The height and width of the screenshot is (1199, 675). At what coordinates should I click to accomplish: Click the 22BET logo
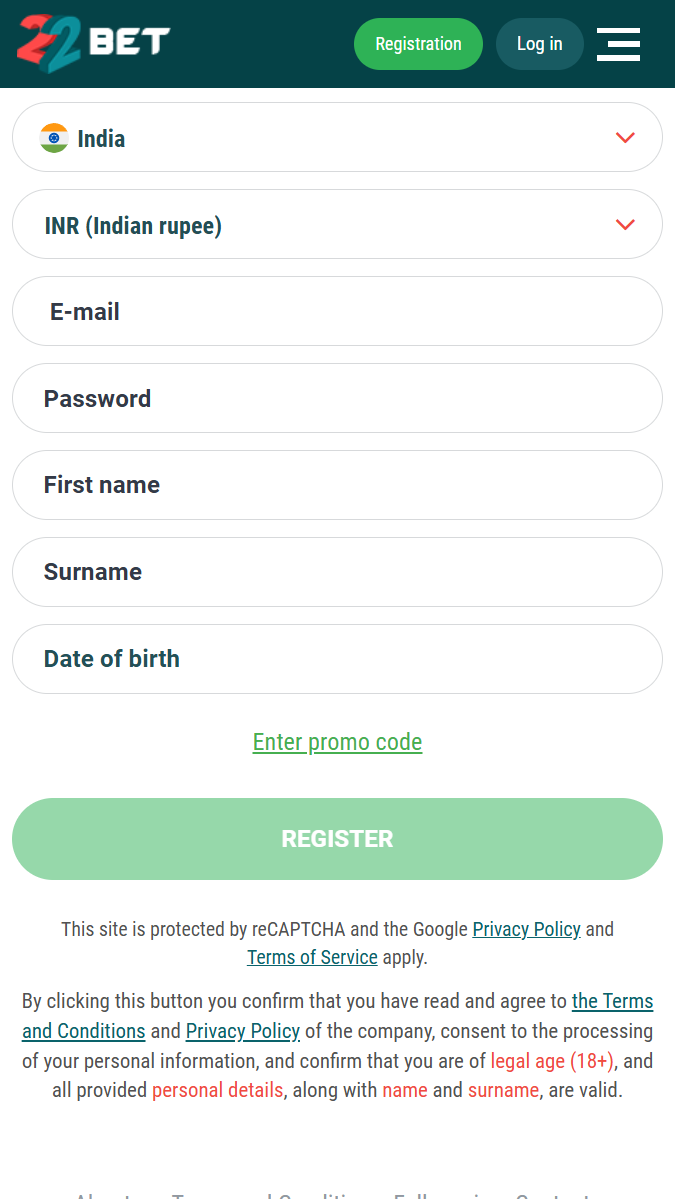coord(93,44)
